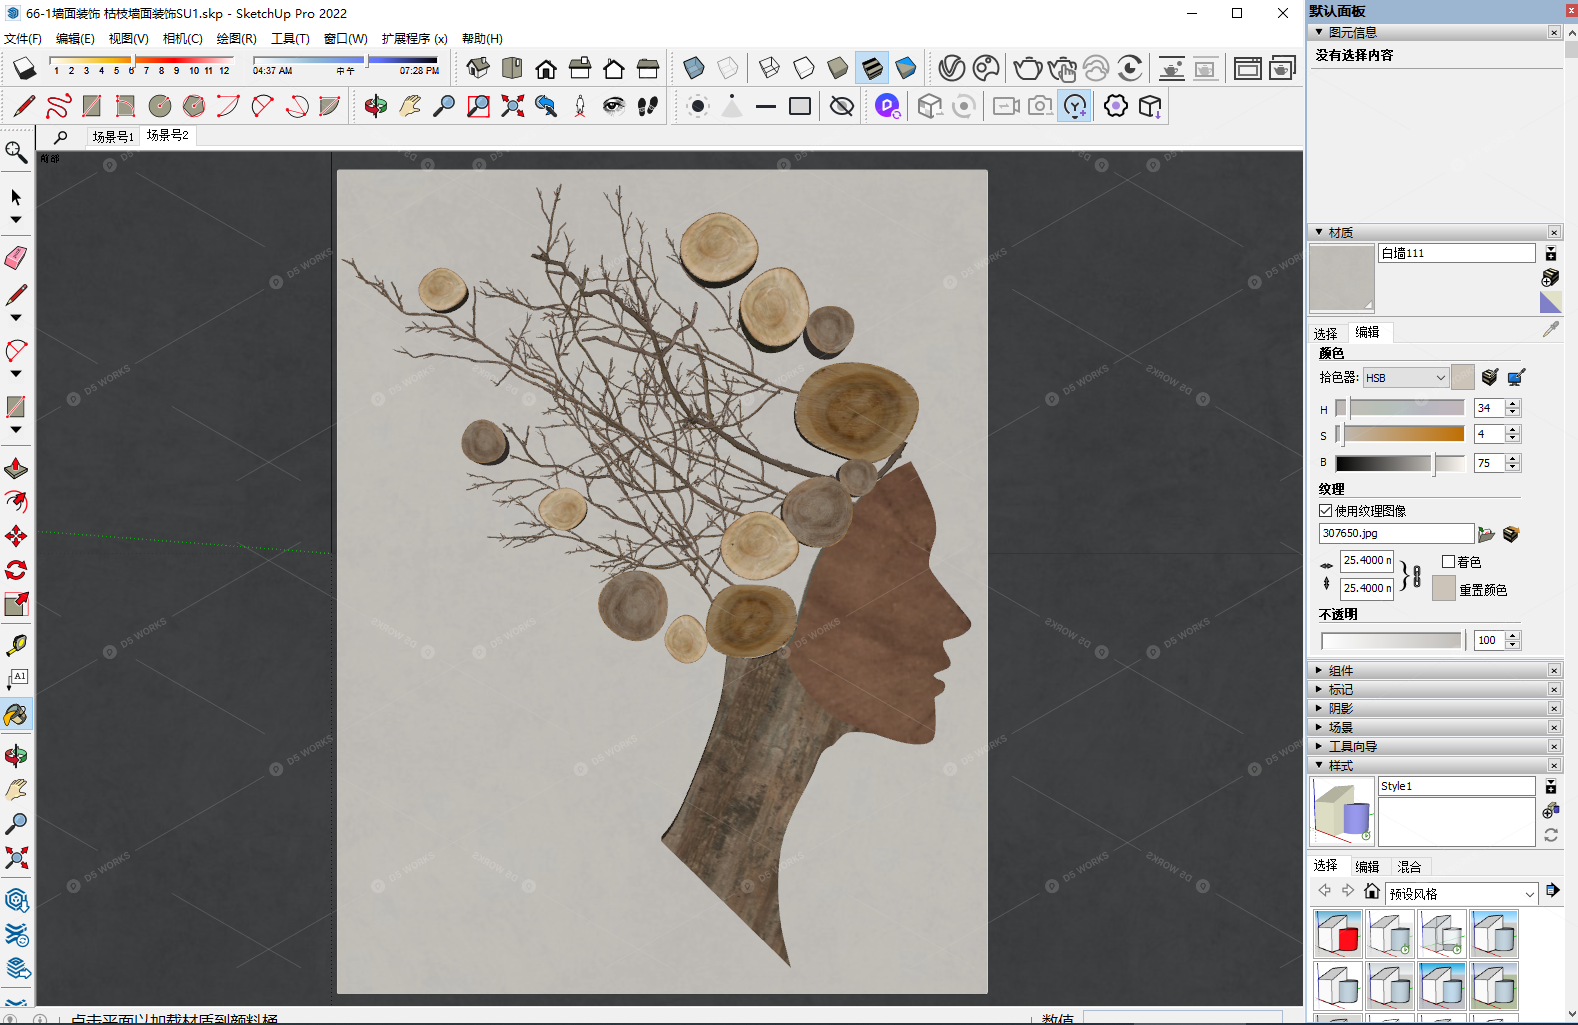Click the 307650.jpg texture filename field

click(1396, 534)
